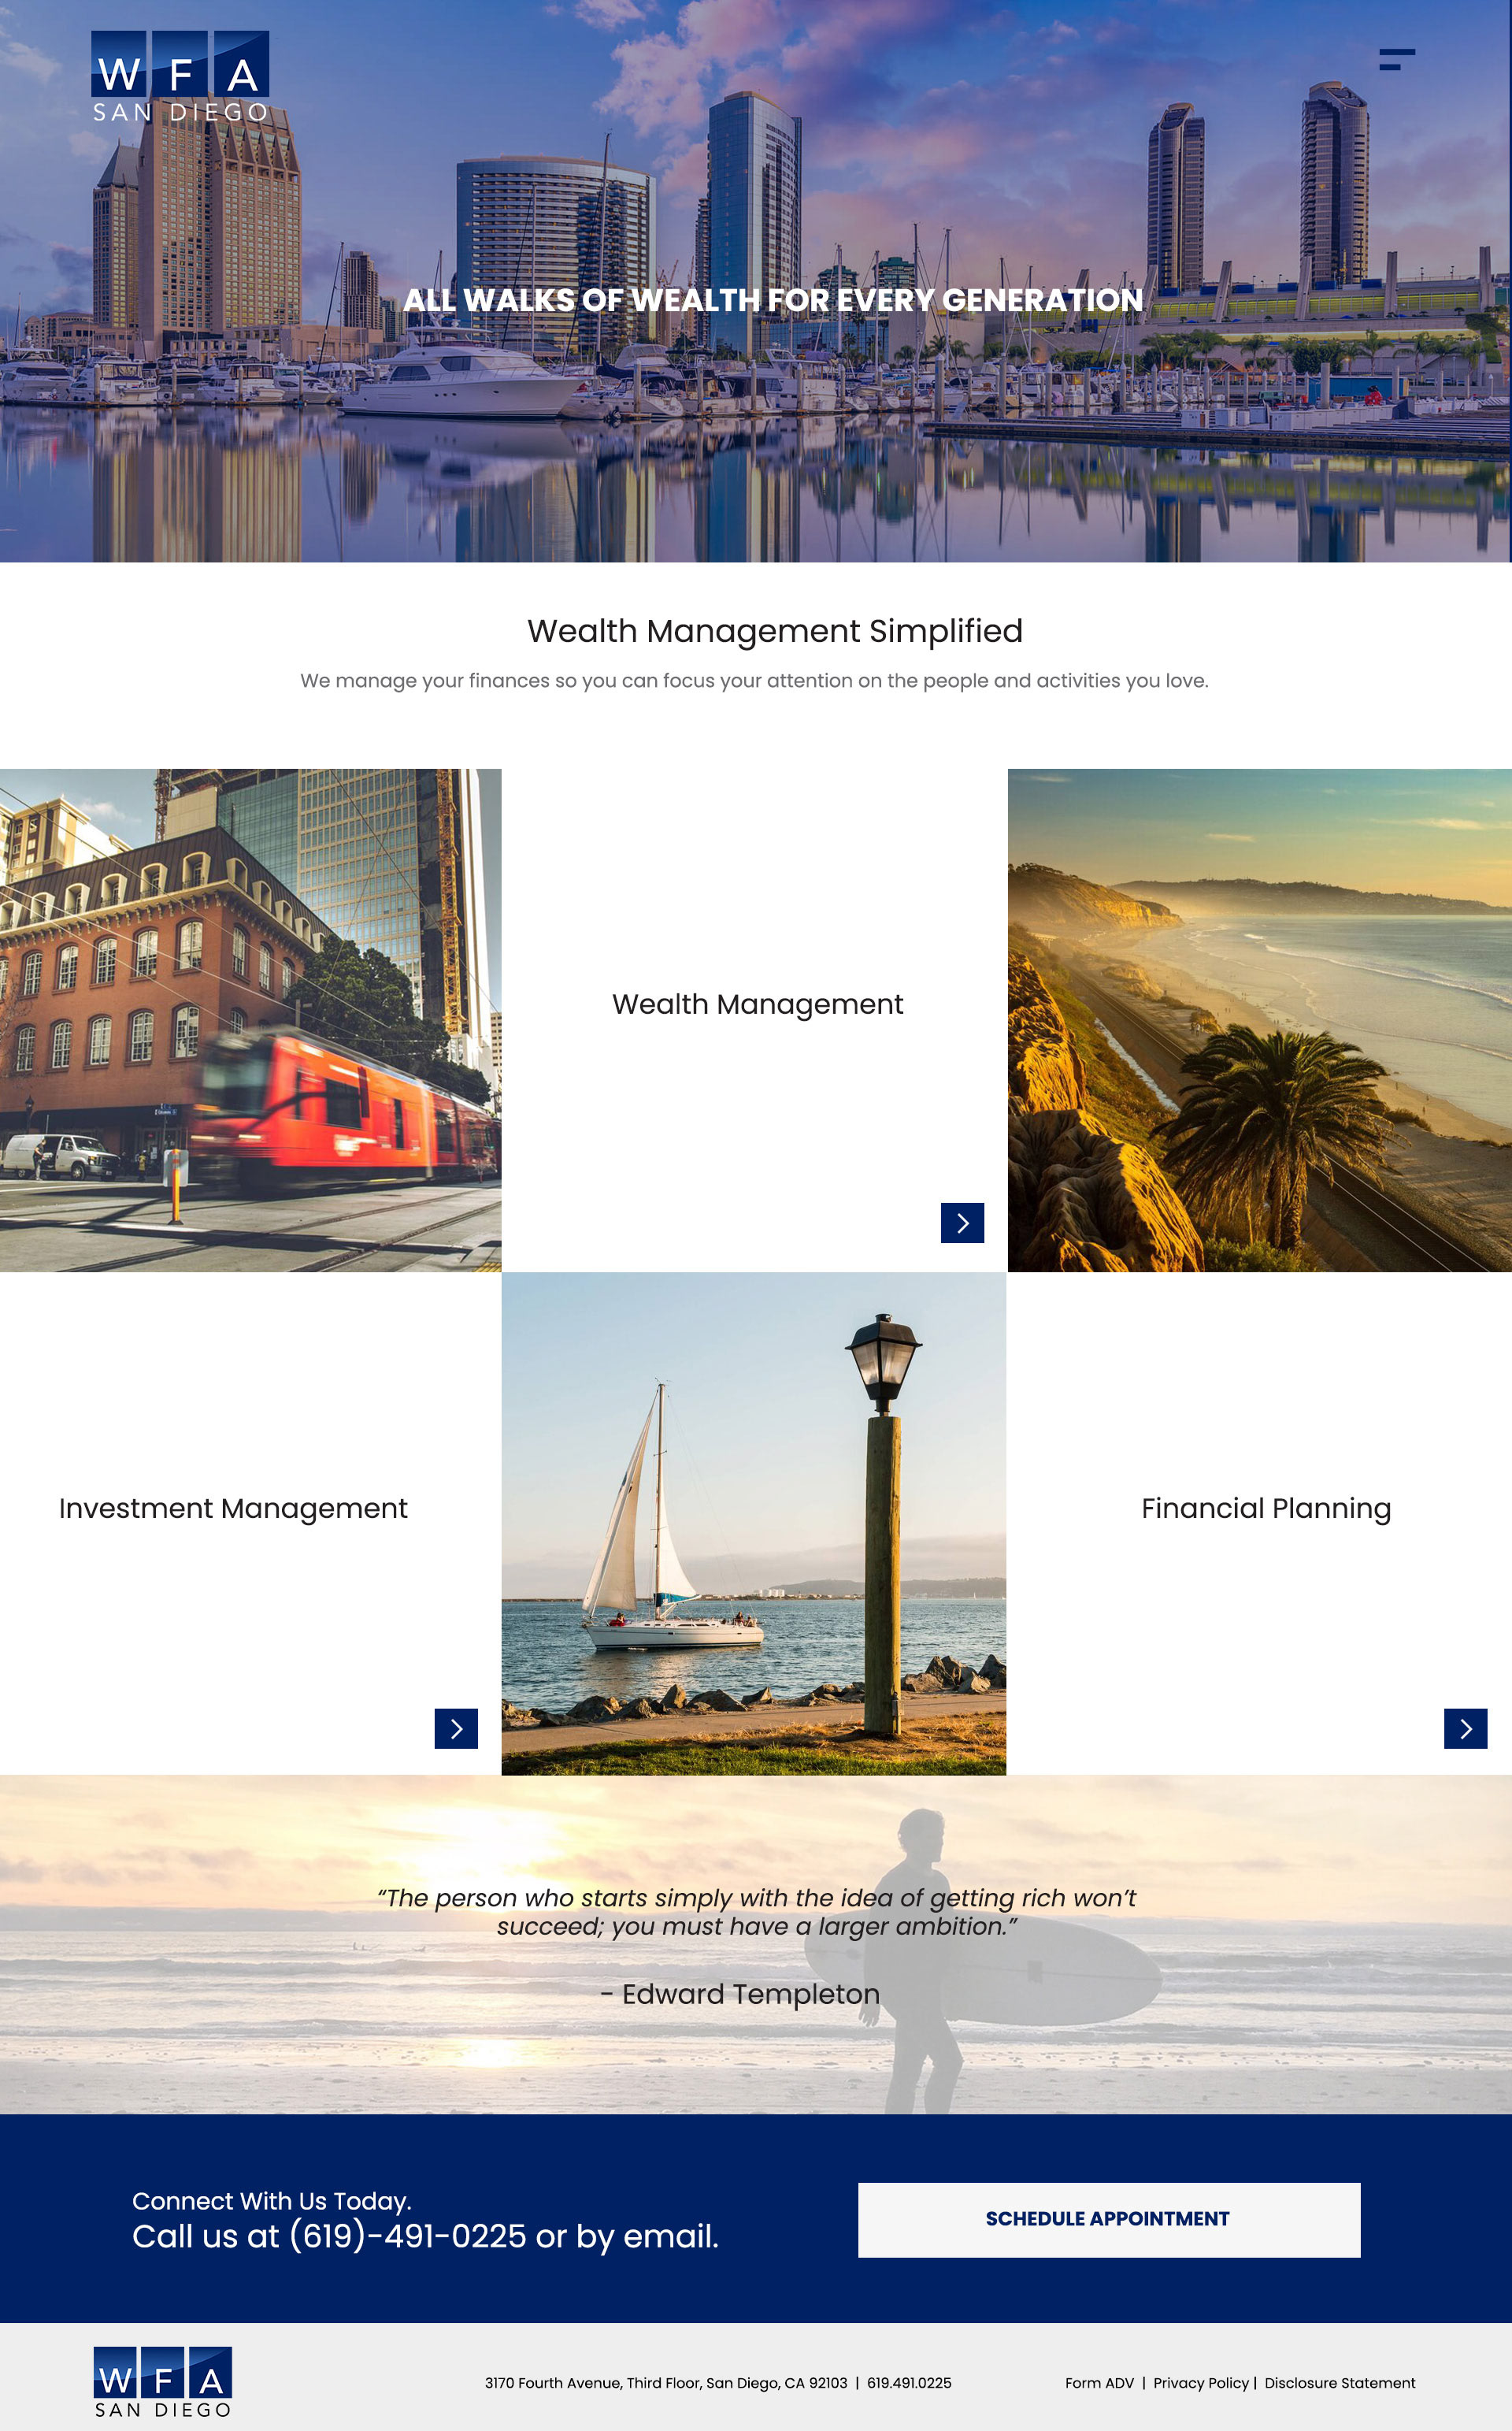Click the Fourth Avenue footer address

point(665,2383)
